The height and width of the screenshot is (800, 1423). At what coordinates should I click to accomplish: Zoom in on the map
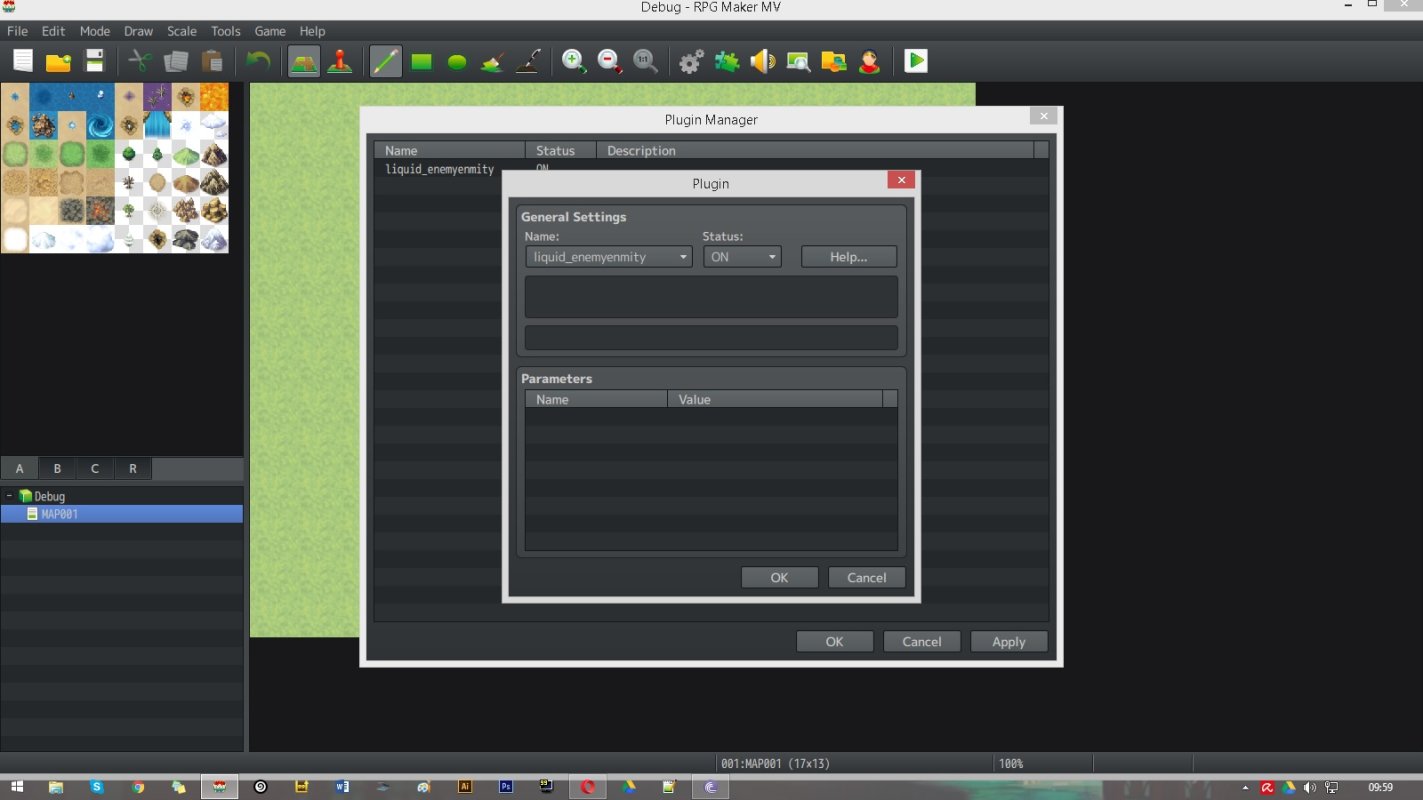(574, 61)
